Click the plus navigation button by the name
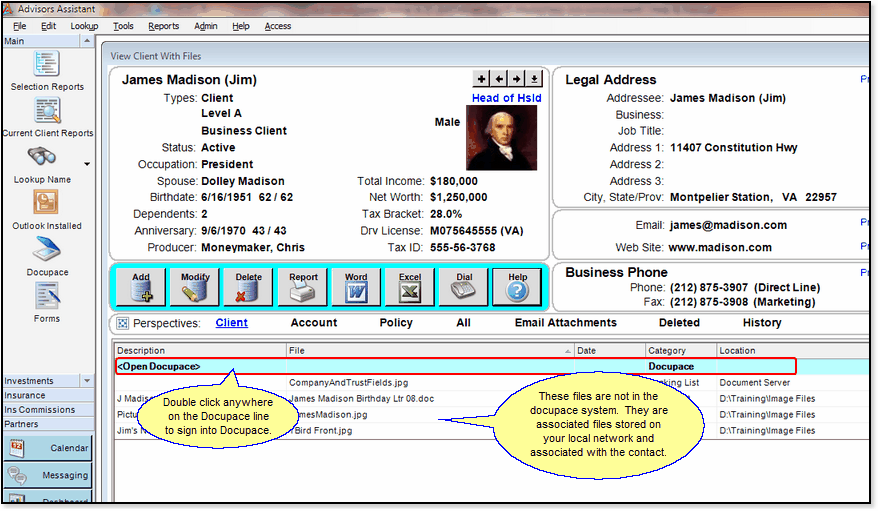 [x=481, y=79]
